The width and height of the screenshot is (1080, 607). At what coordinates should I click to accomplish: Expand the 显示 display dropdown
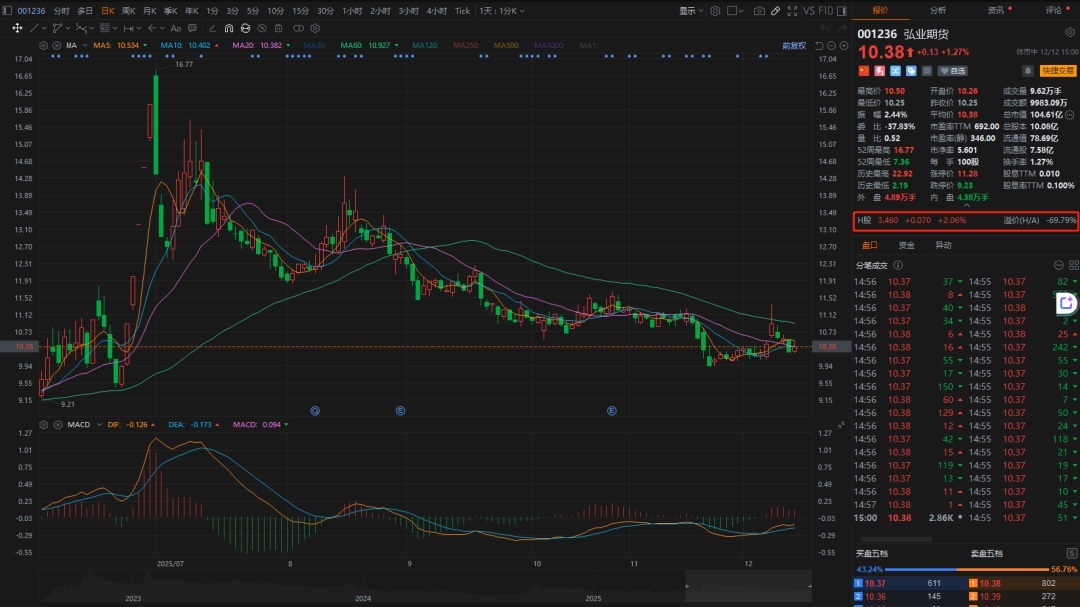coord(691,11)
